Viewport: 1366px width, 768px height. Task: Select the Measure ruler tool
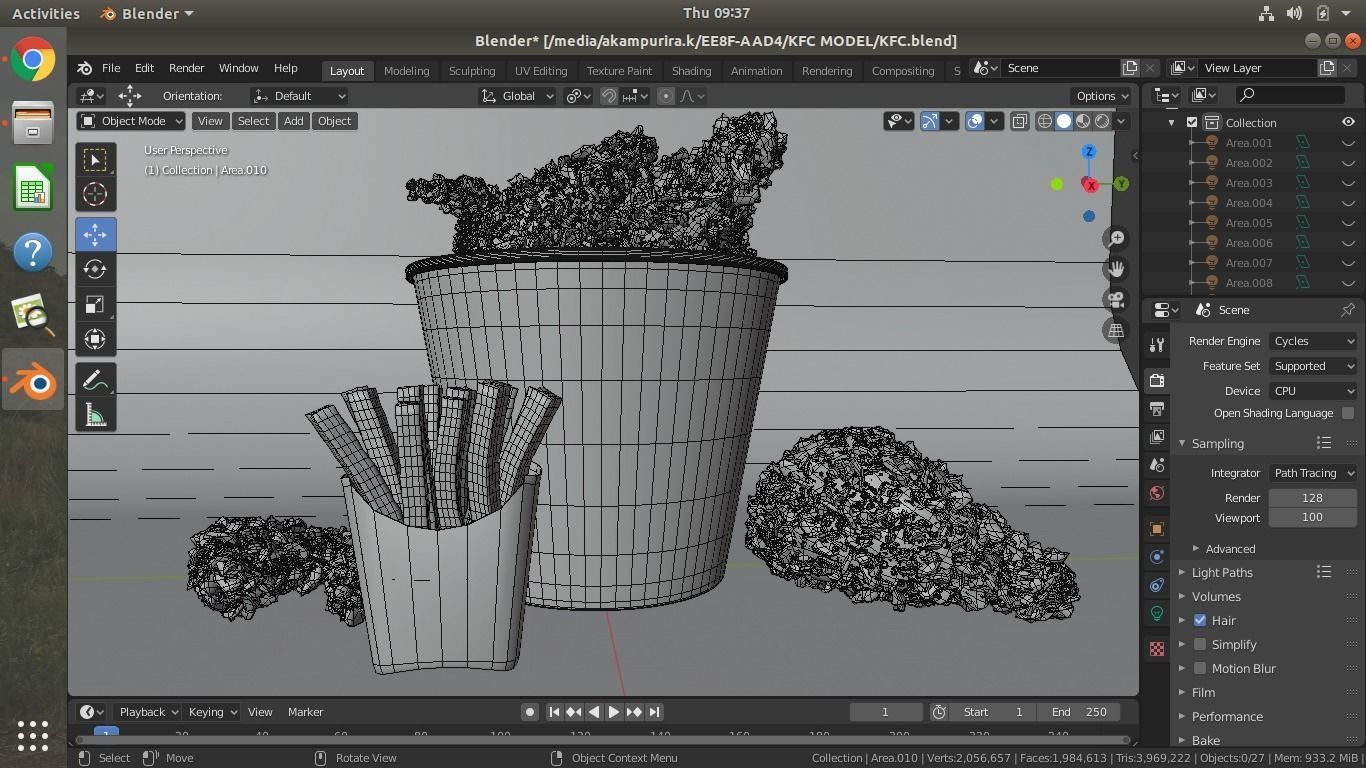[95, 414]
